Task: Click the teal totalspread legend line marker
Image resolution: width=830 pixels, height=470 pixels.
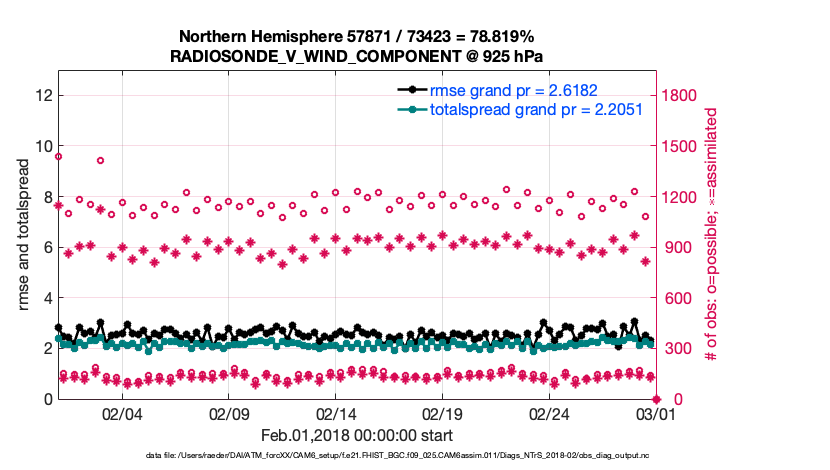Action: click(411, 109)
